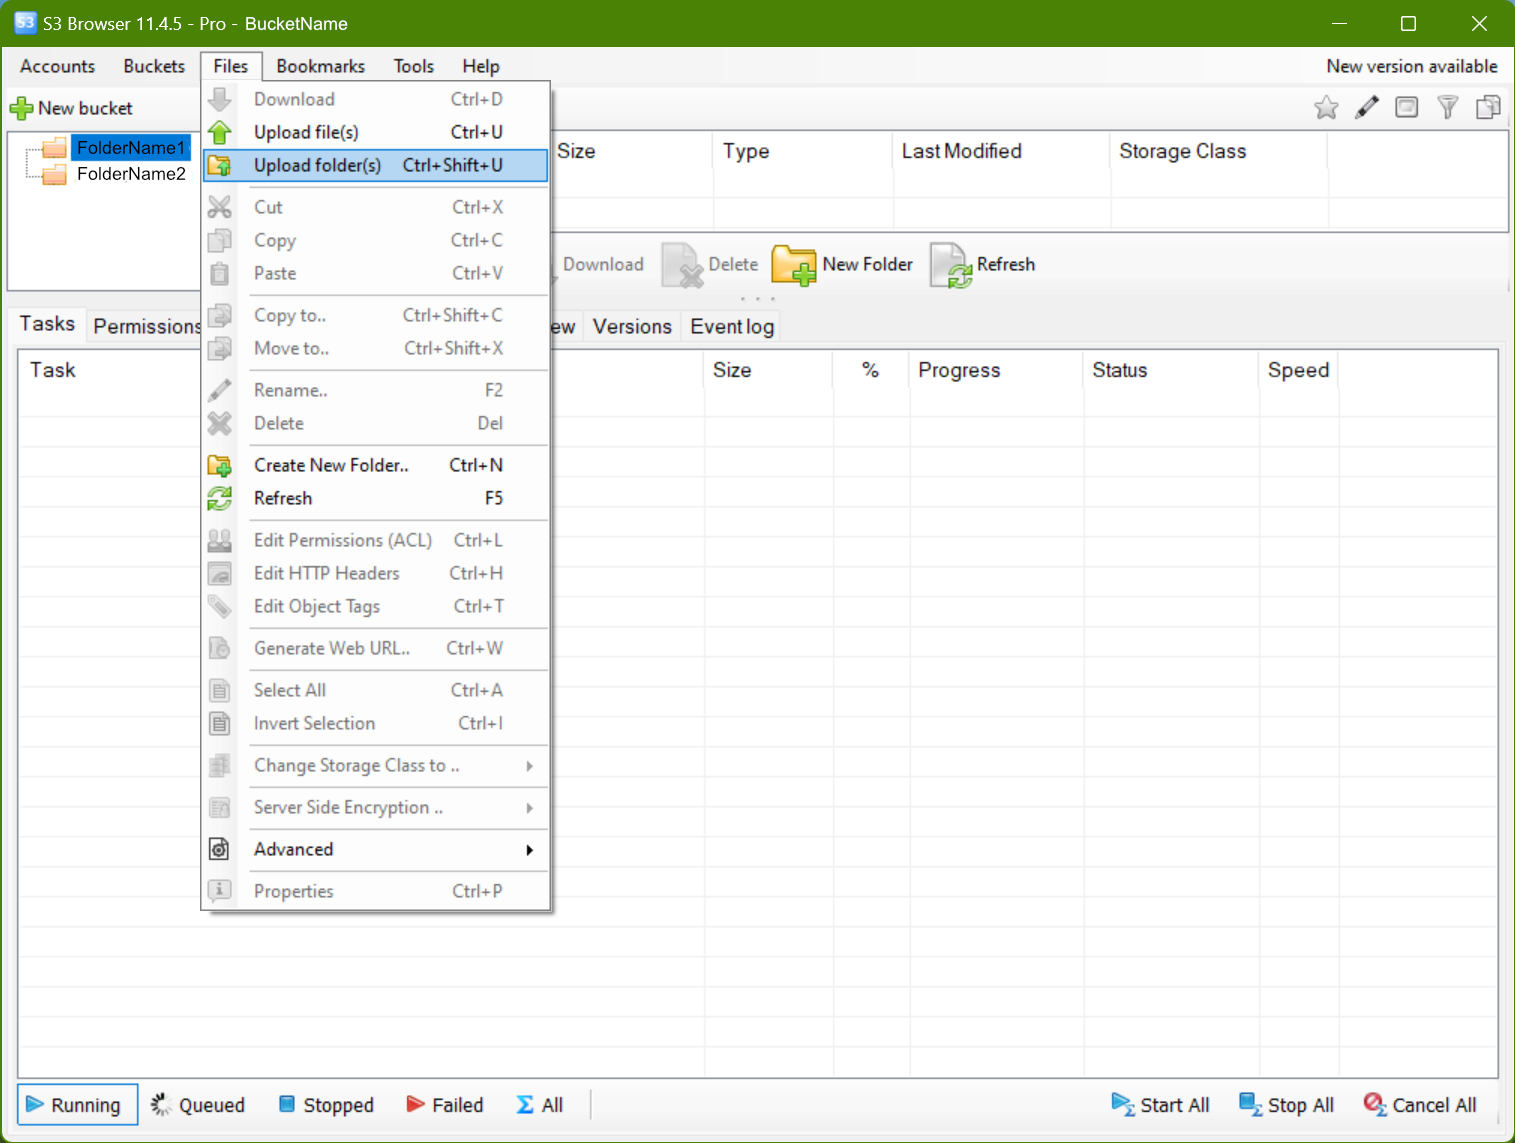This screenshot has height=1143, width=1515.
Task: Click the Stop All button
Action: pos(1287,1104)
